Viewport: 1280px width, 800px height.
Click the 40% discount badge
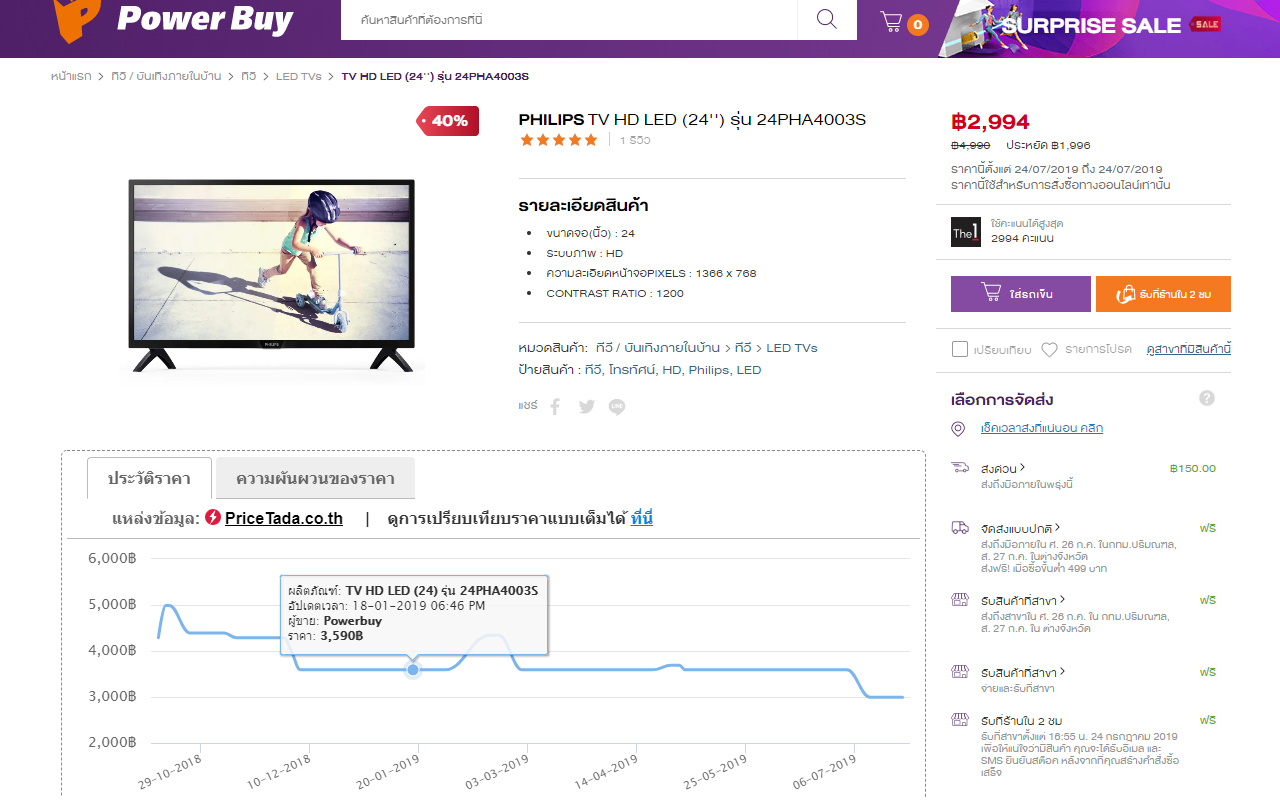coord(448,121)
